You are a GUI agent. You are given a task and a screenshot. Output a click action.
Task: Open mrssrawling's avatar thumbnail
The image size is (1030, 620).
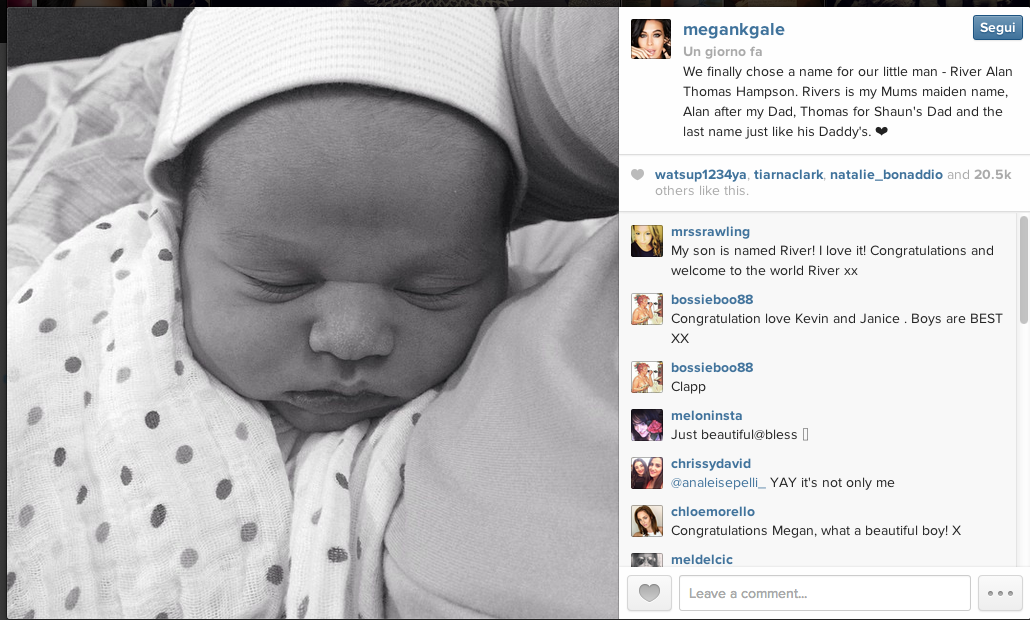tap(647, 241)
